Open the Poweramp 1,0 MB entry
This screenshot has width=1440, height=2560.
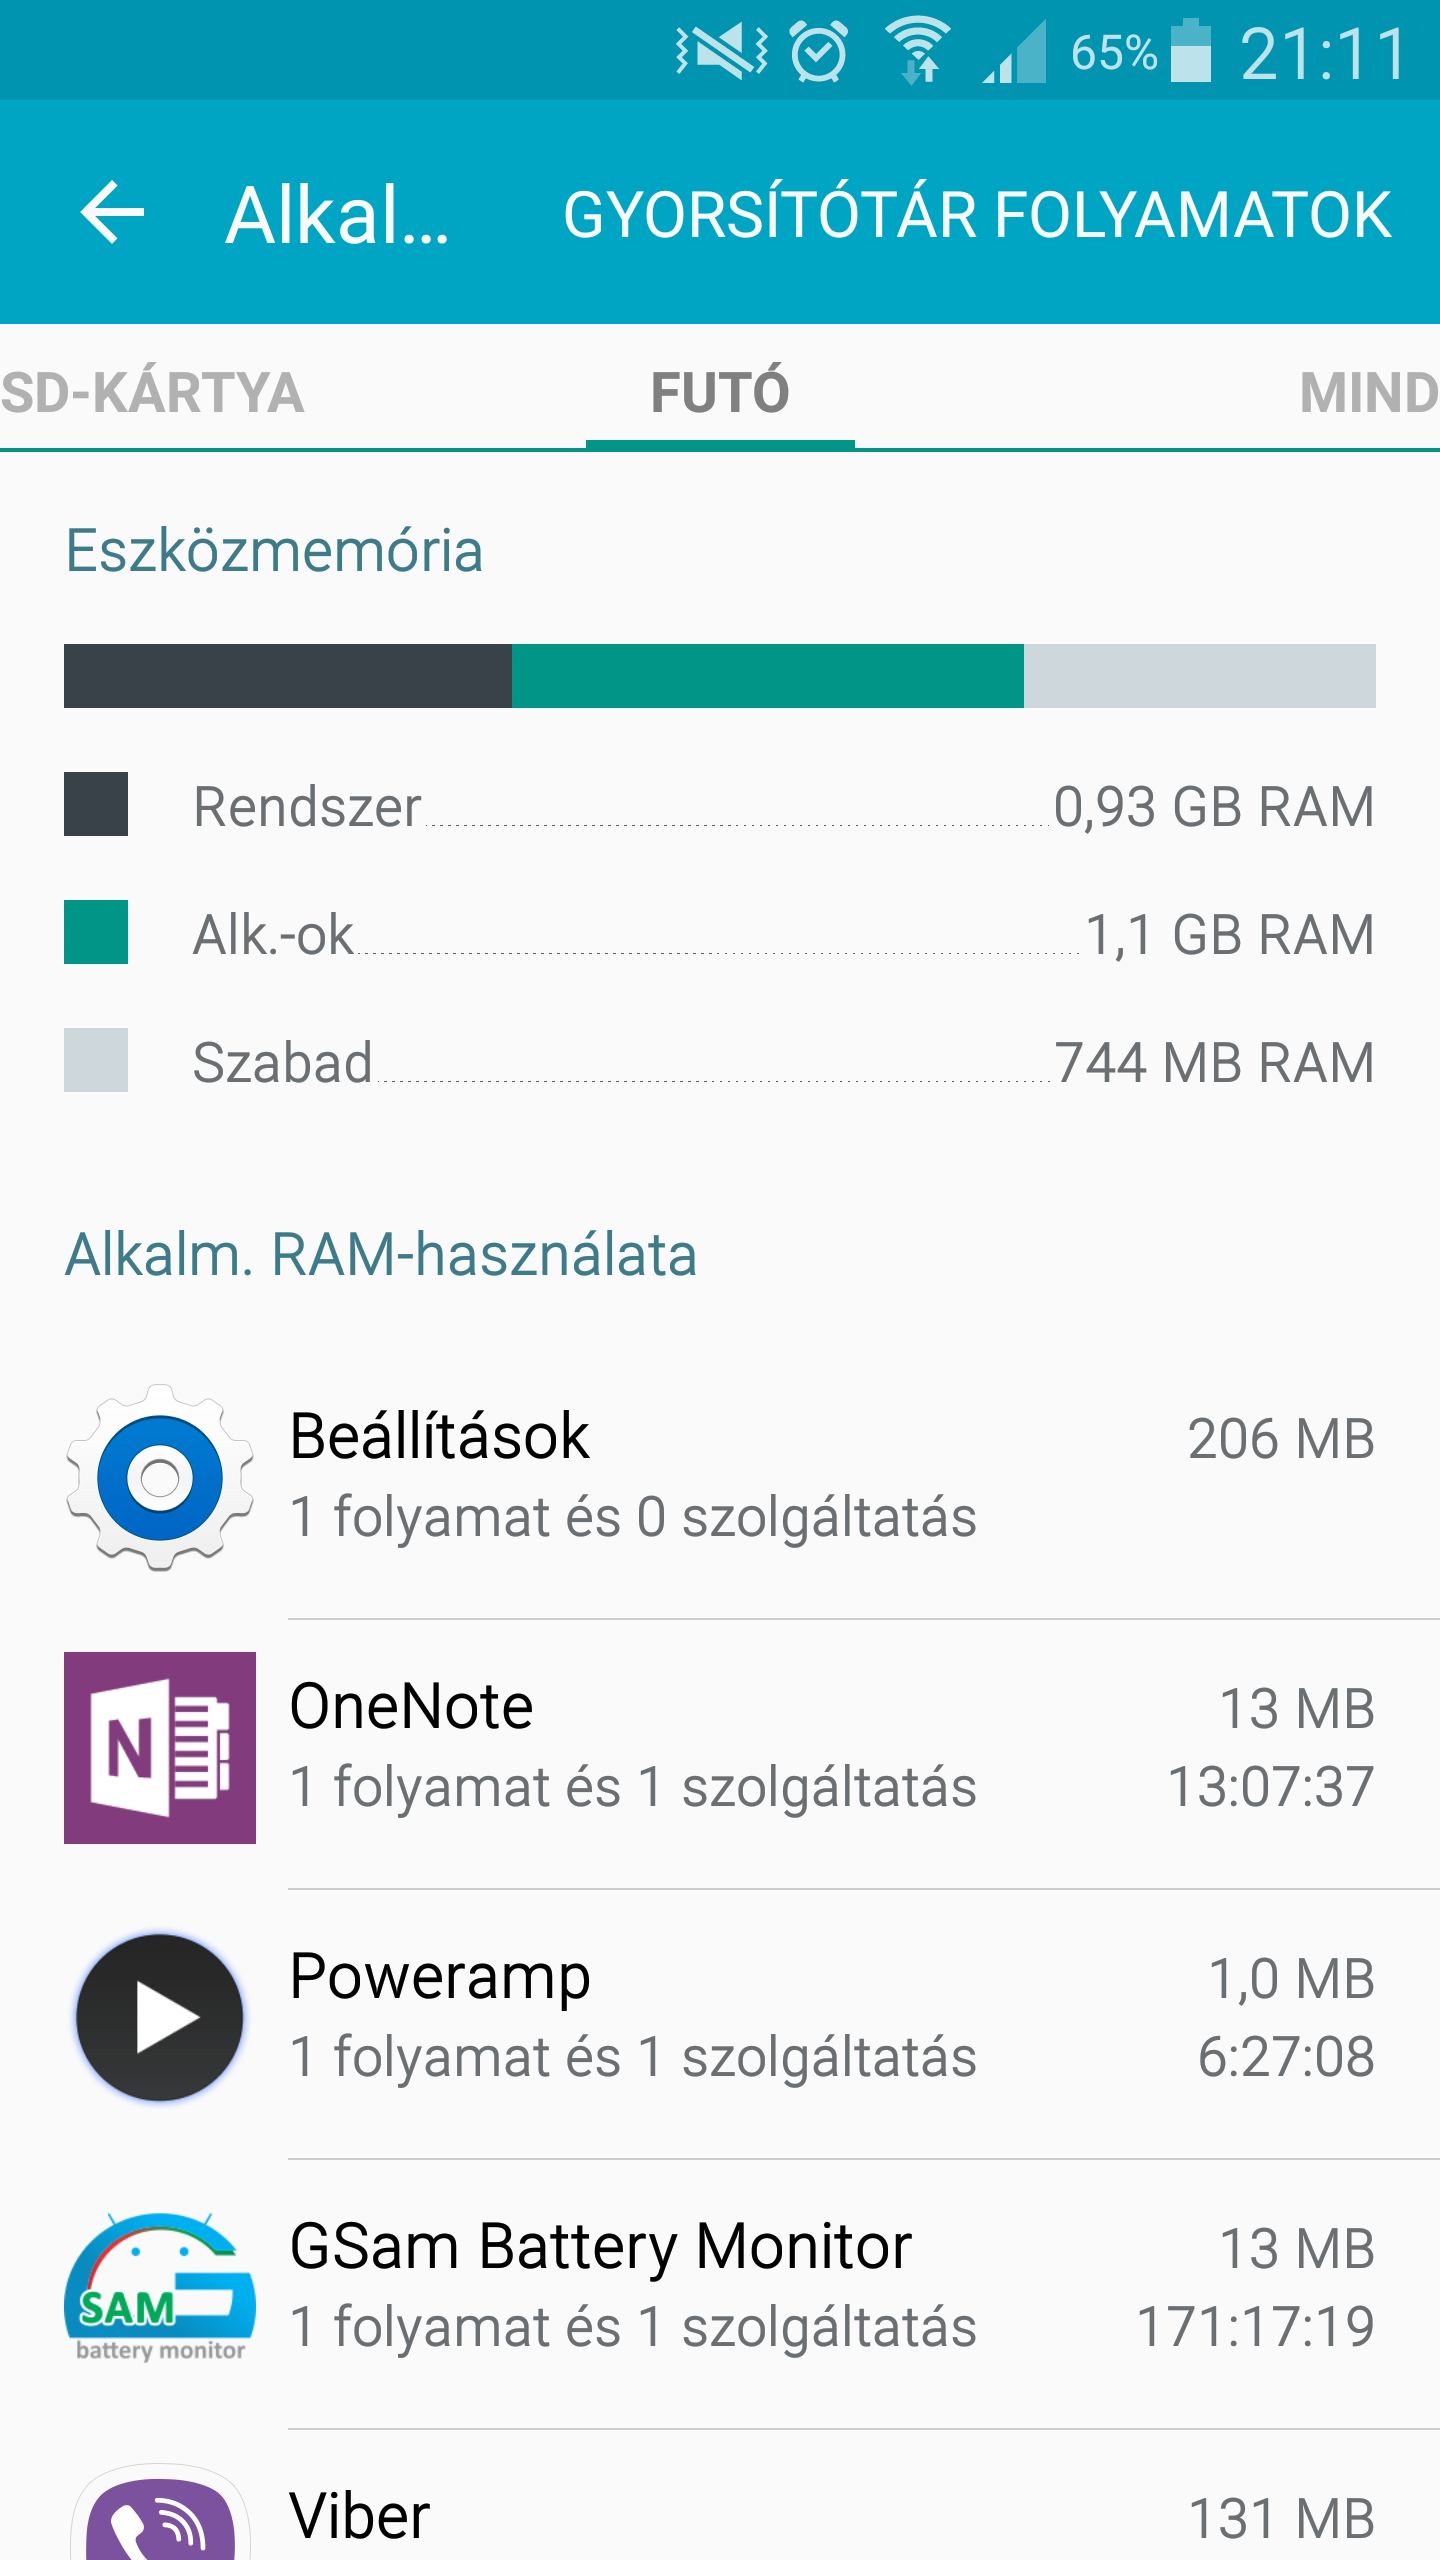click(720, 2018)
